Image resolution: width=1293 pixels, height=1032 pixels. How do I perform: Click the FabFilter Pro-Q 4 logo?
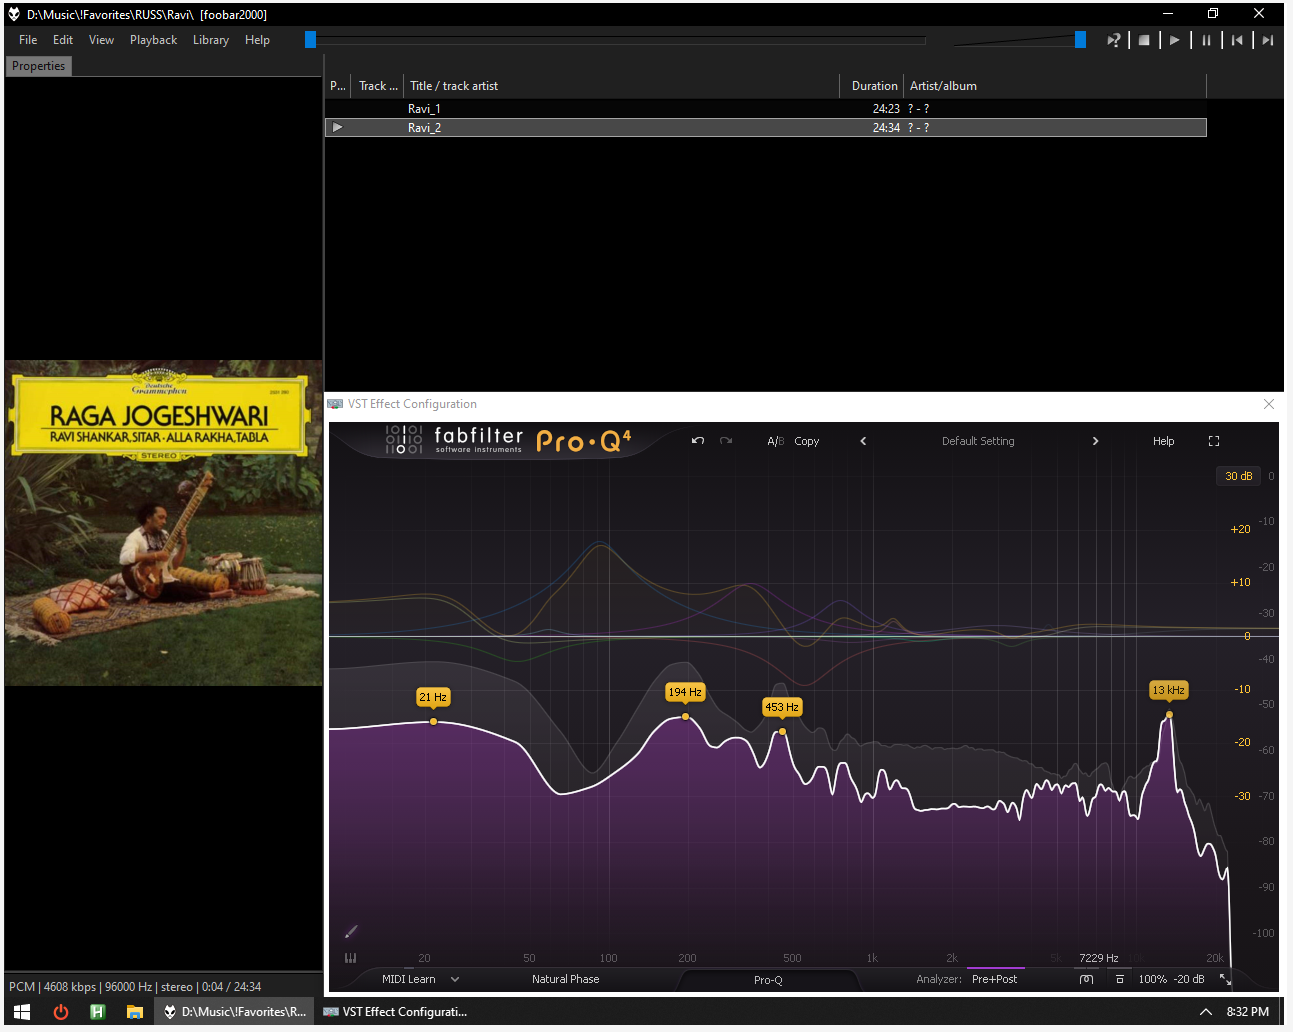(508, 440)
